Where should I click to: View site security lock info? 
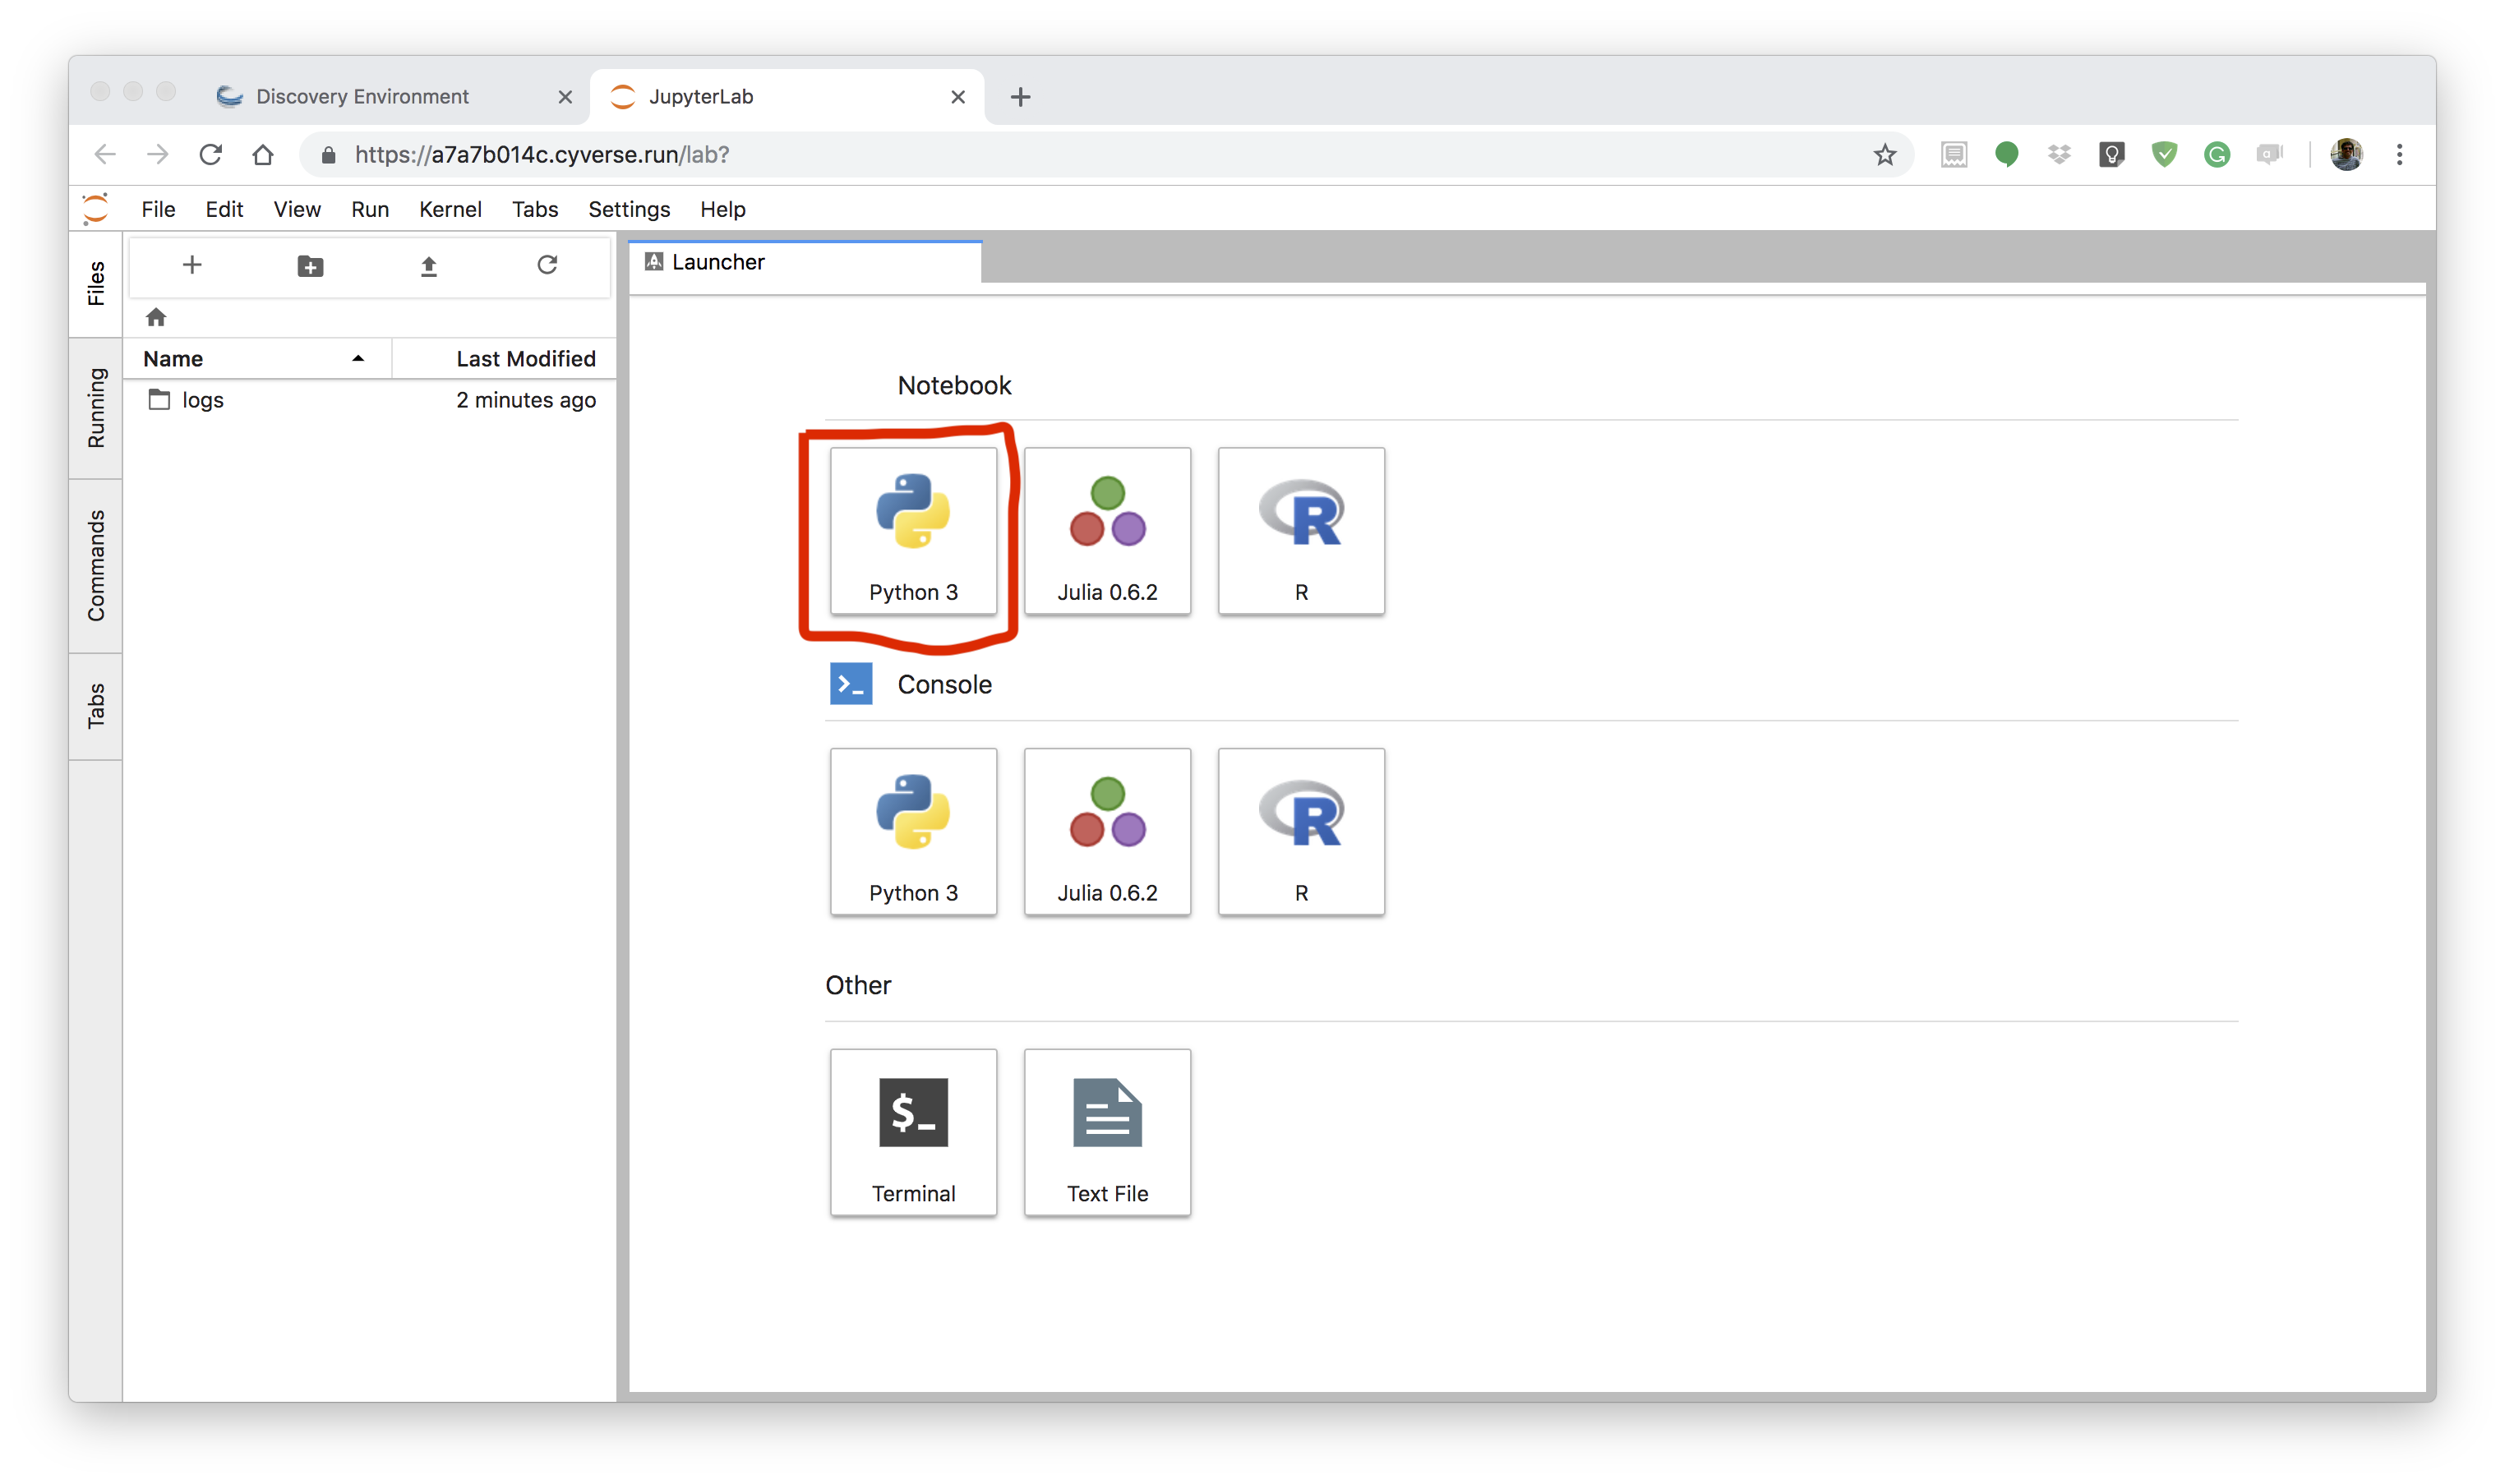point(328,155)
